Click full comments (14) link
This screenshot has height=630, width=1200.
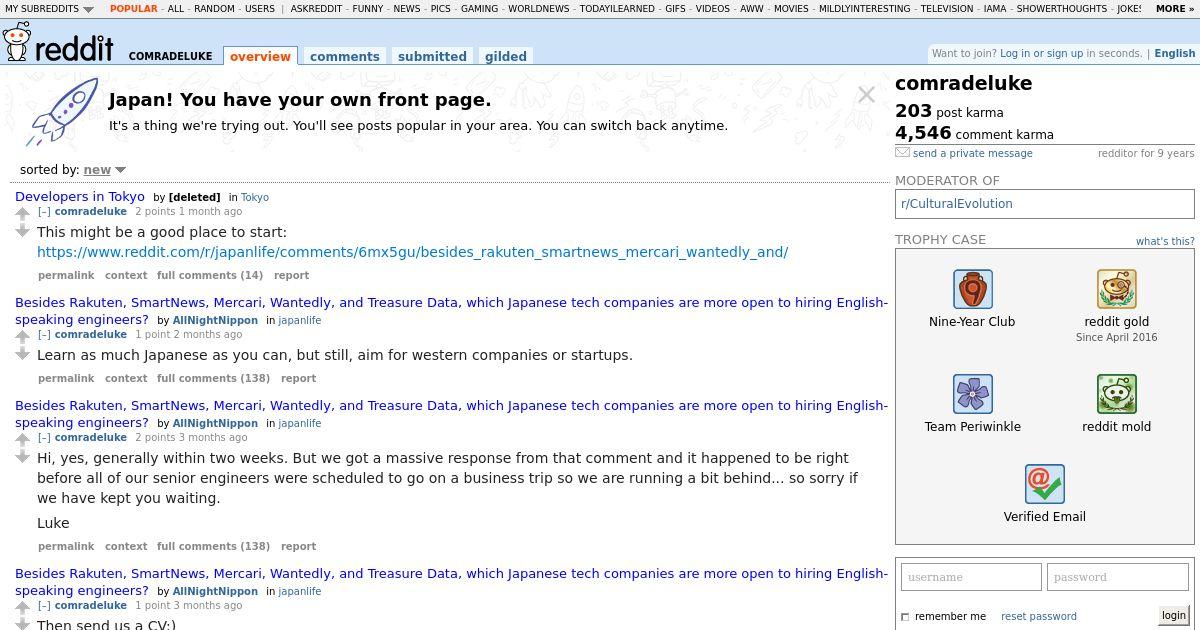pos(210,275)
